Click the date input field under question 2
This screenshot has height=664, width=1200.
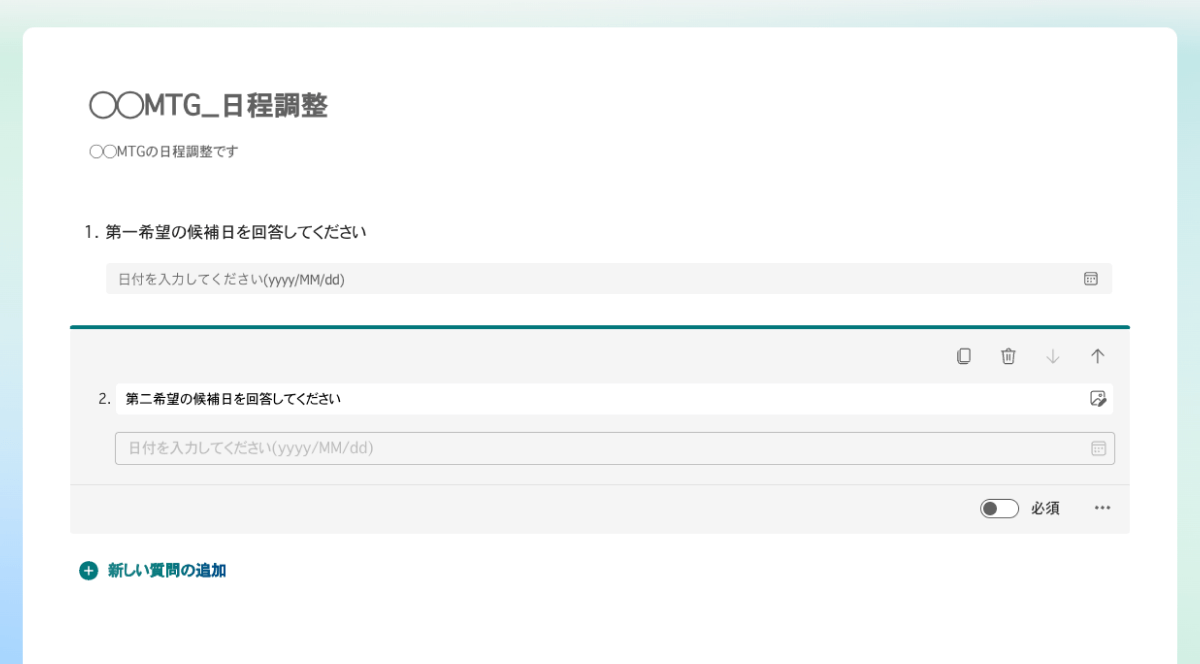pos(600,449)
